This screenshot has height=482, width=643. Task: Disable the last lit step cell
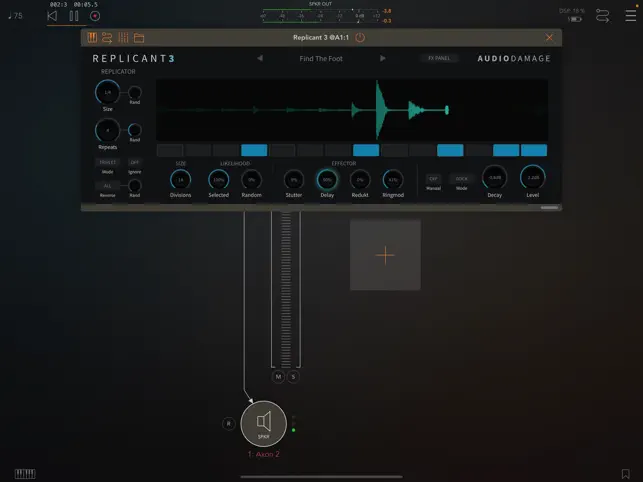pyautogui.click(x=534, y=150)
